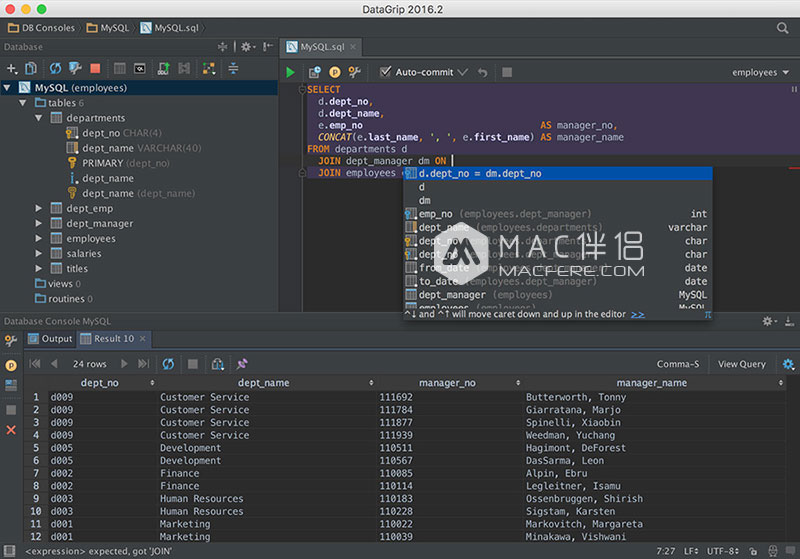
Task: Close the Result 10 tab
Action: point(143,339)
